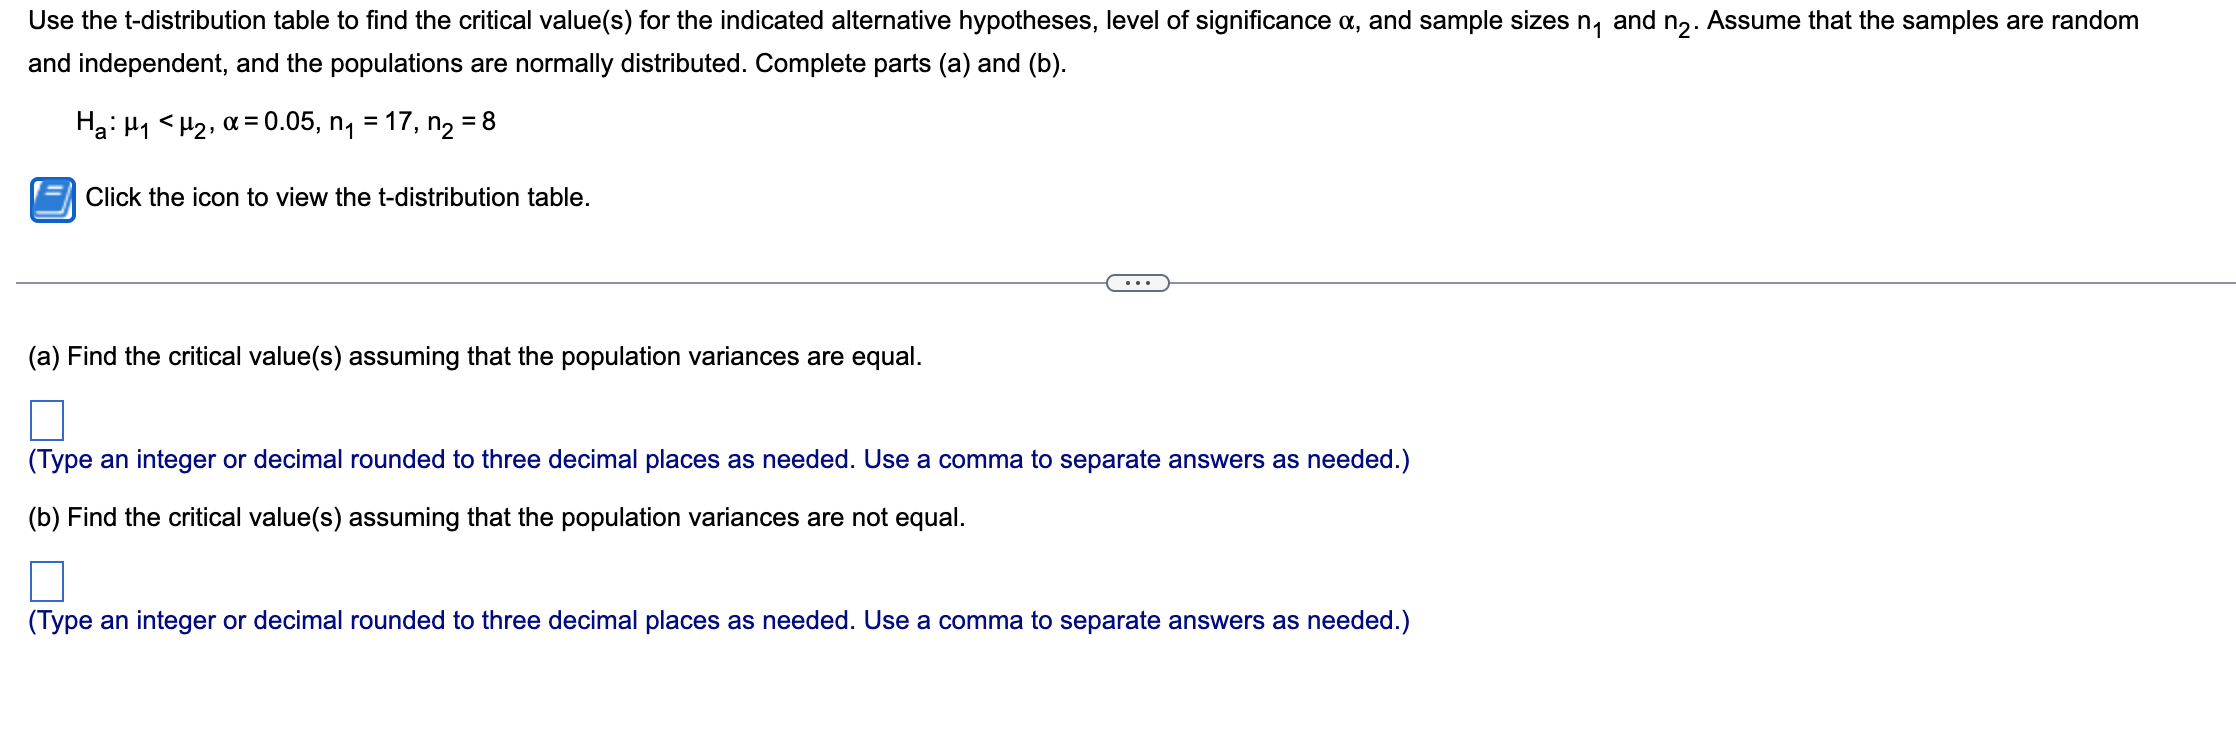Click the rounding instruction under part (a)
Screen dimensions: 2236x746
click(718, 460)
